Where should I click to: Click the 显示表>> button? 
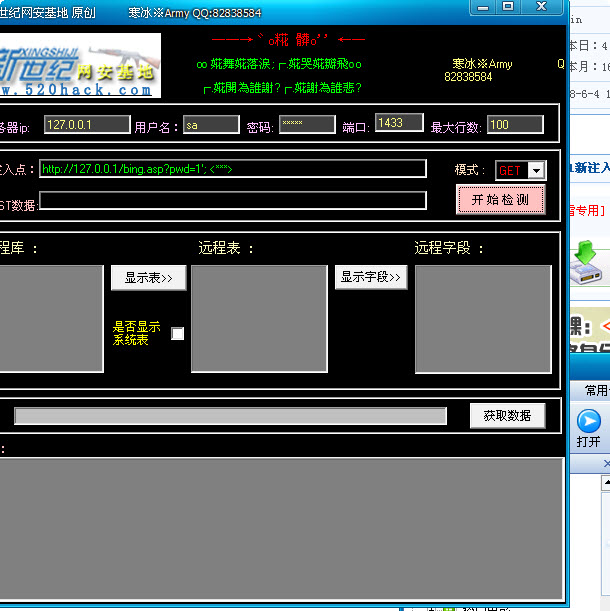click(149, 278)
